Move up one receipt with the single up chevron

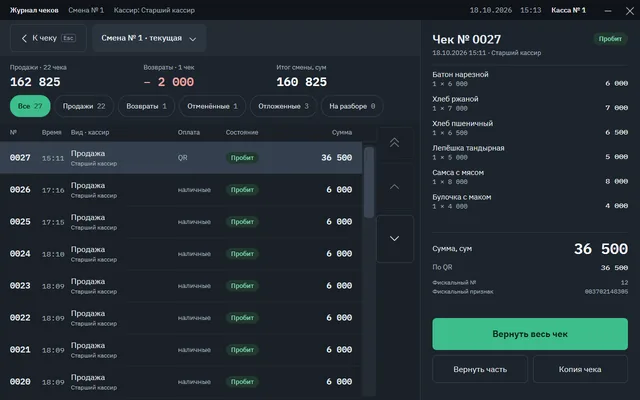pyautogui.click(x=394, y=187)
